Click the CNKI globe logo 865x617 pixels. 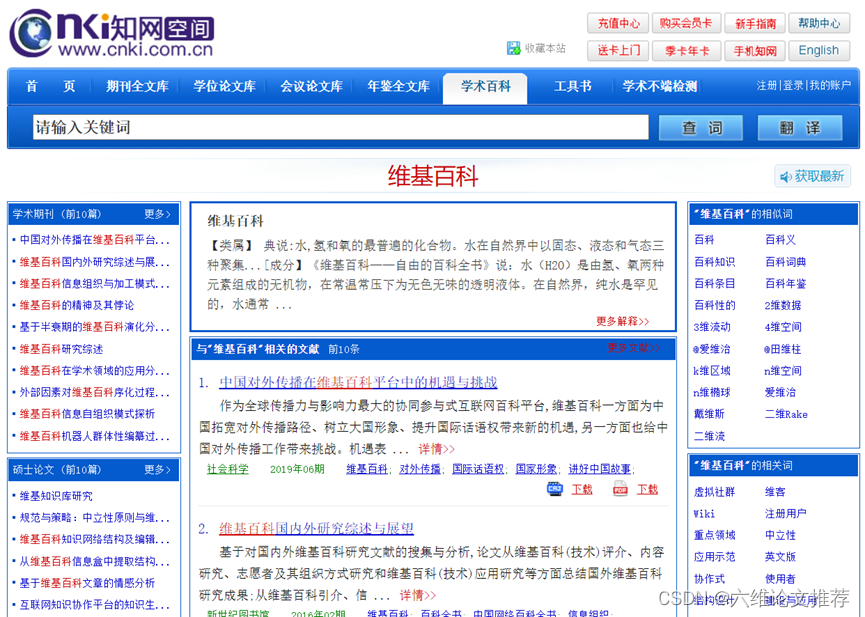tap(31, 33)
